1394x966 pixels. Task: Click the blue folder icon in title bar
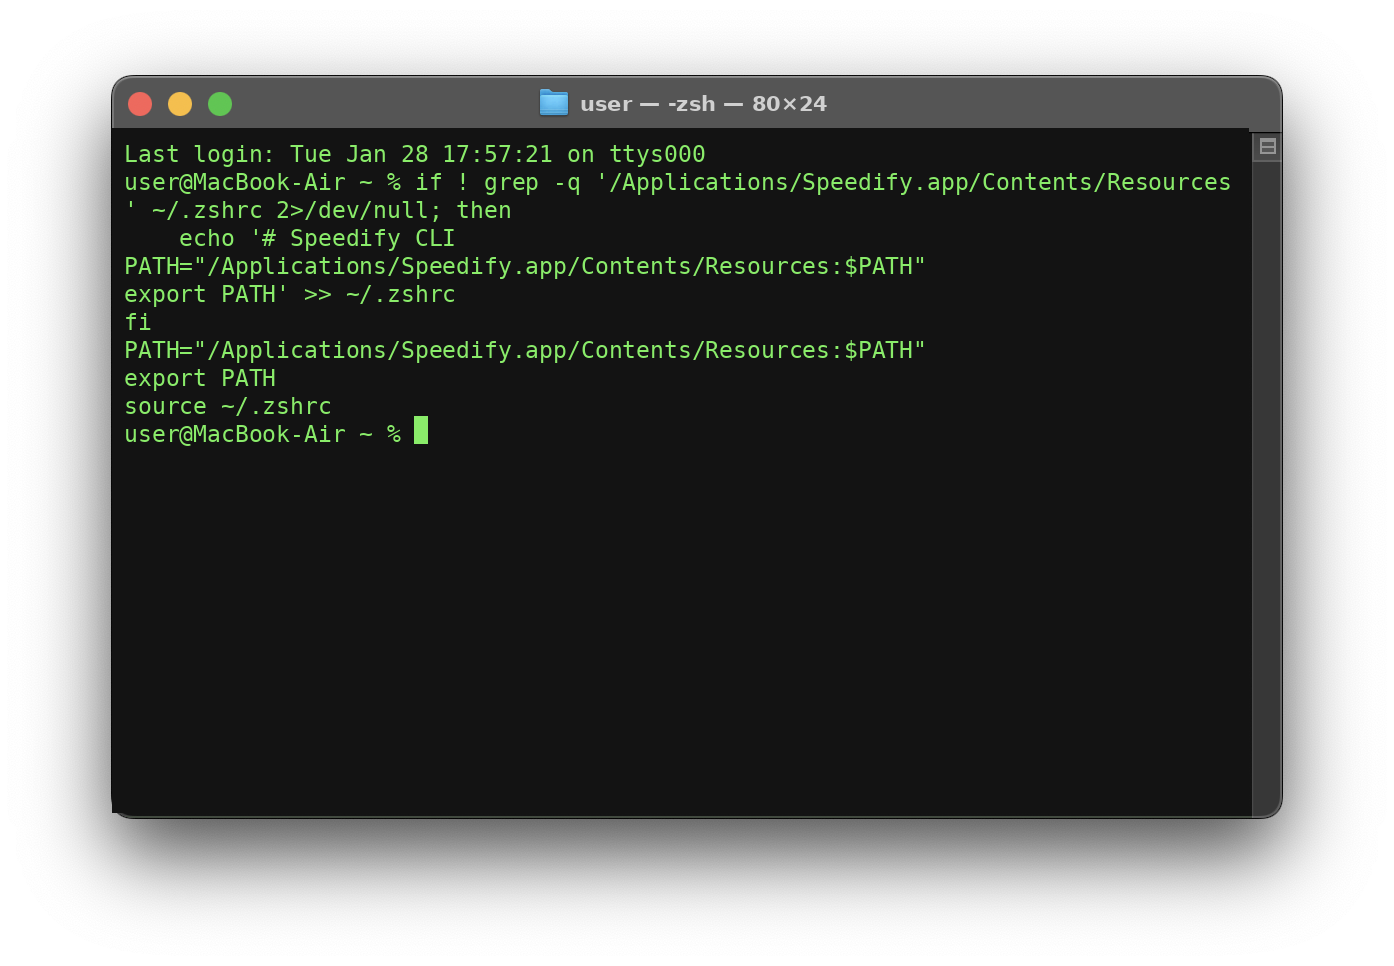(554, 103)
